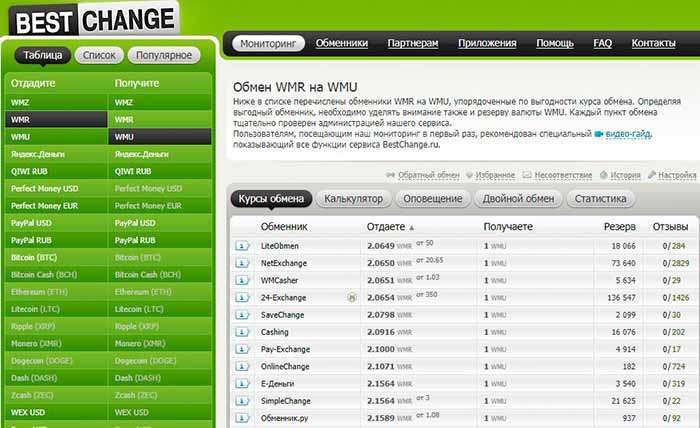Select the Двойной обмен tab
The width and height of the screenshot is (700, 428).
(x=518, y=199)
